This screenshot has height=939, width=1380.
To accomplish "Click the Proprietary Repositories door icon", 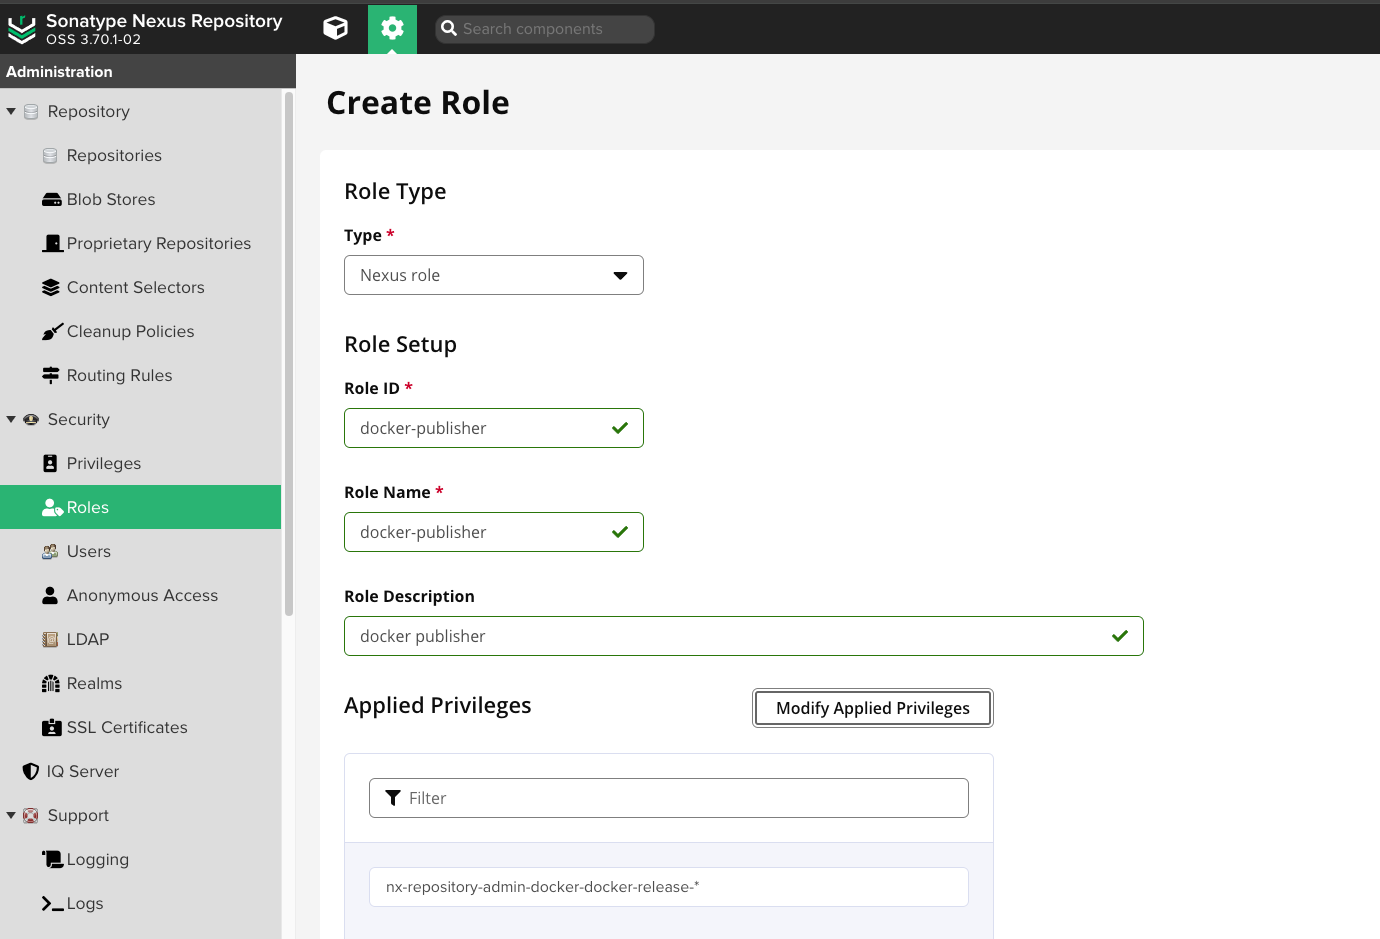I will (x=53, y=244).
